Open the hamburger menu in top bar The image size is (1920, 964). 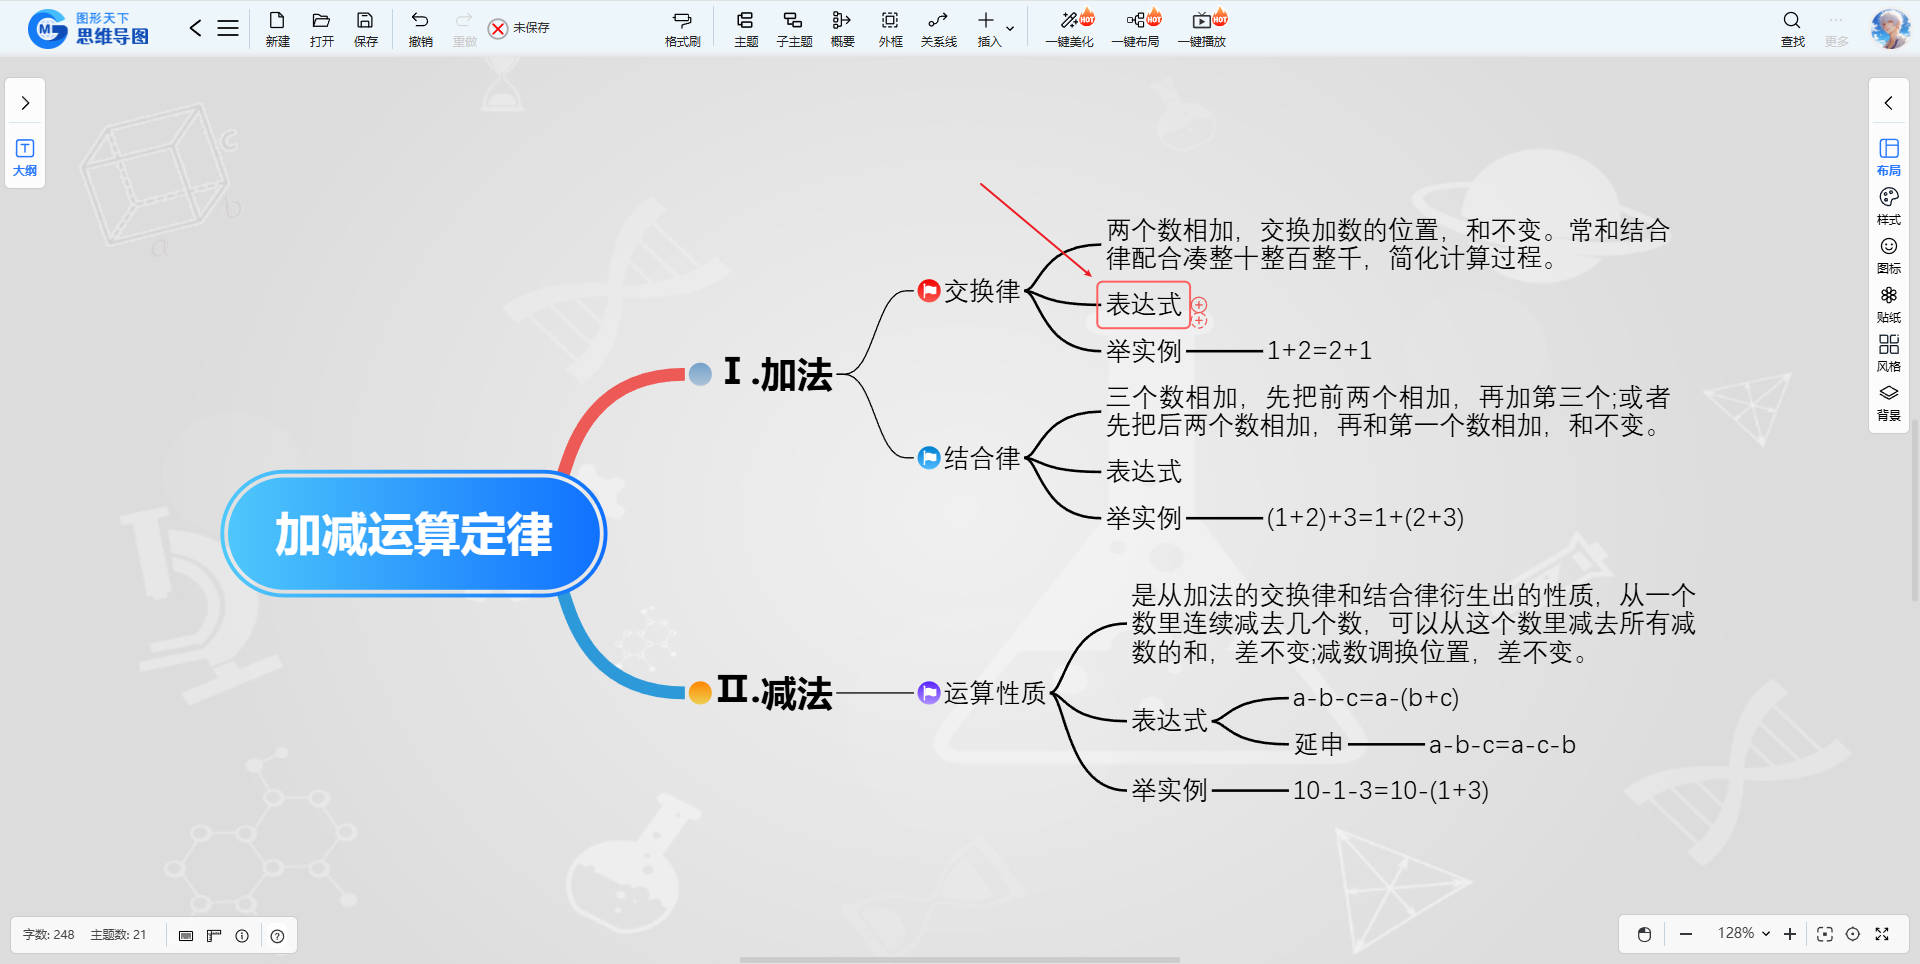(x=228, y=28)
